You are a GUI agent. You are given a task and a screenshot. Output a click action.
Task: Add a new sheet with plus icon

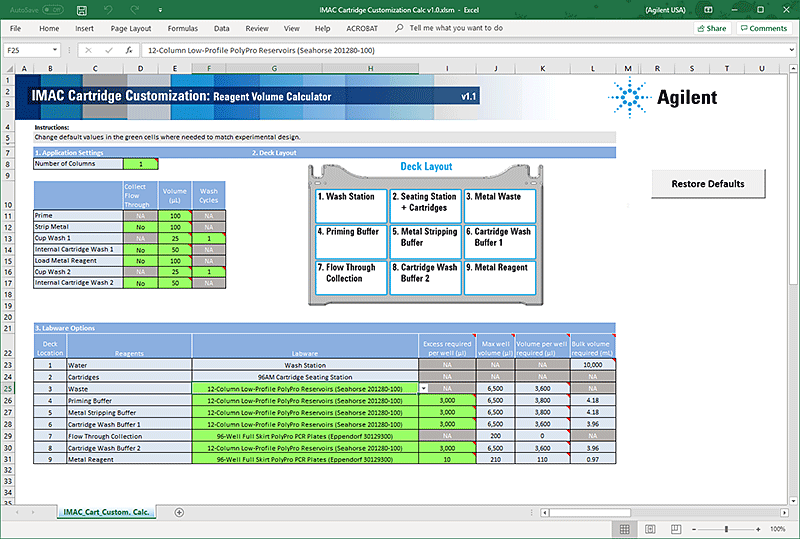point(179,512)
